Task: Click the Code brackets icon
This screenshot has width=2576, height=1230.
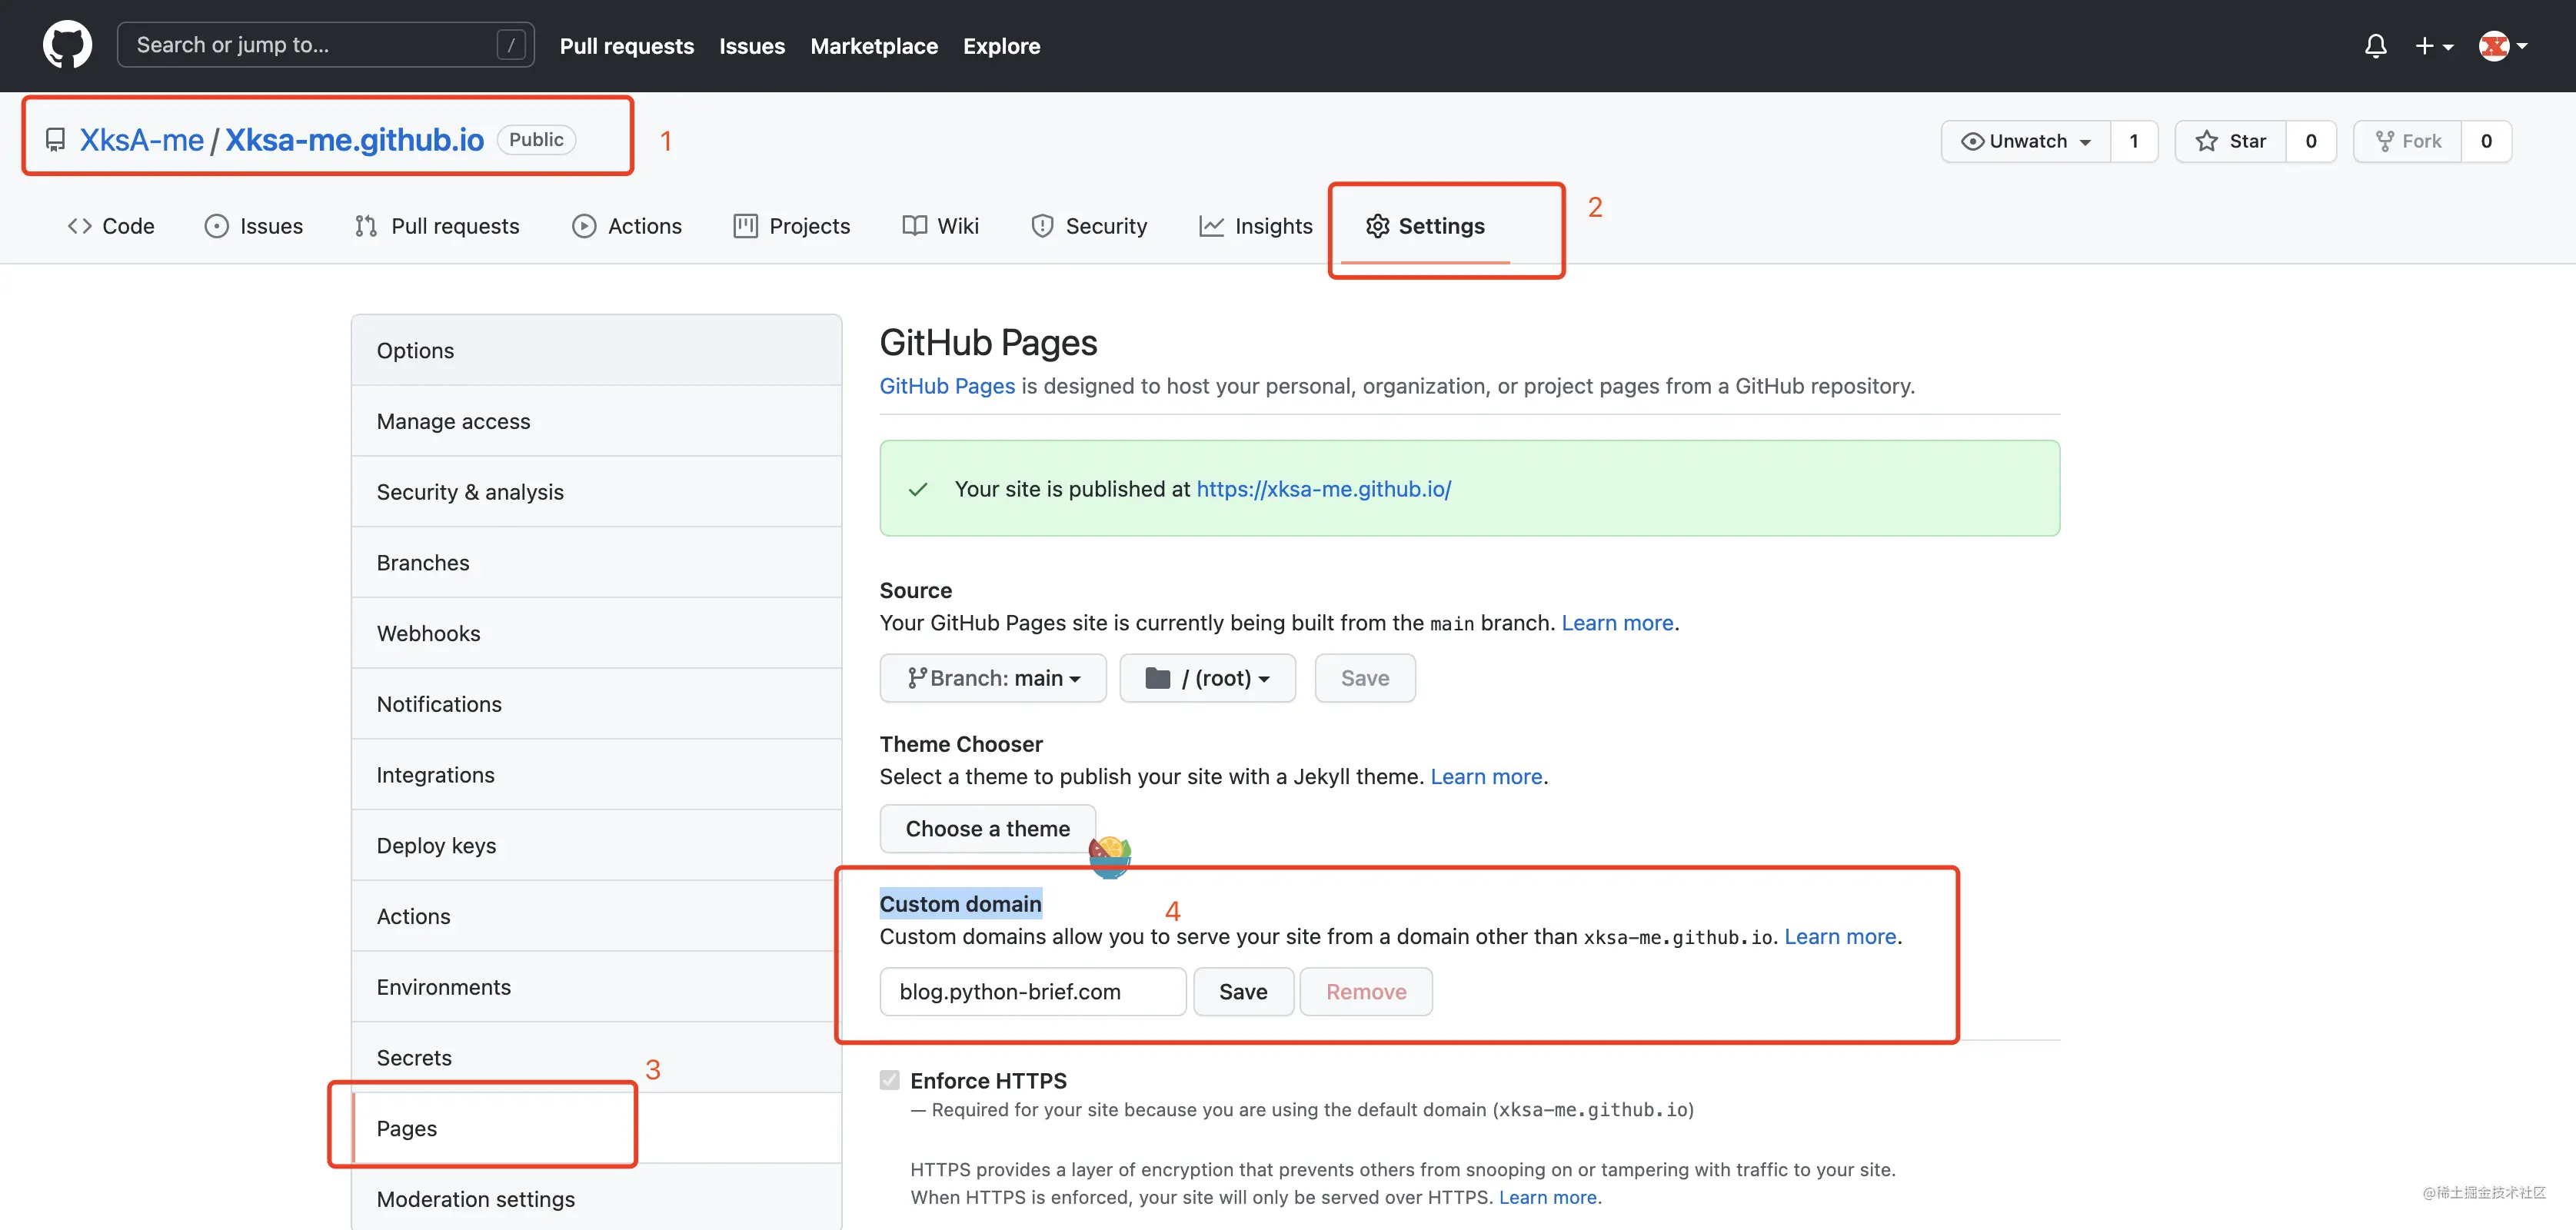Action: click(x=80, y=226)
